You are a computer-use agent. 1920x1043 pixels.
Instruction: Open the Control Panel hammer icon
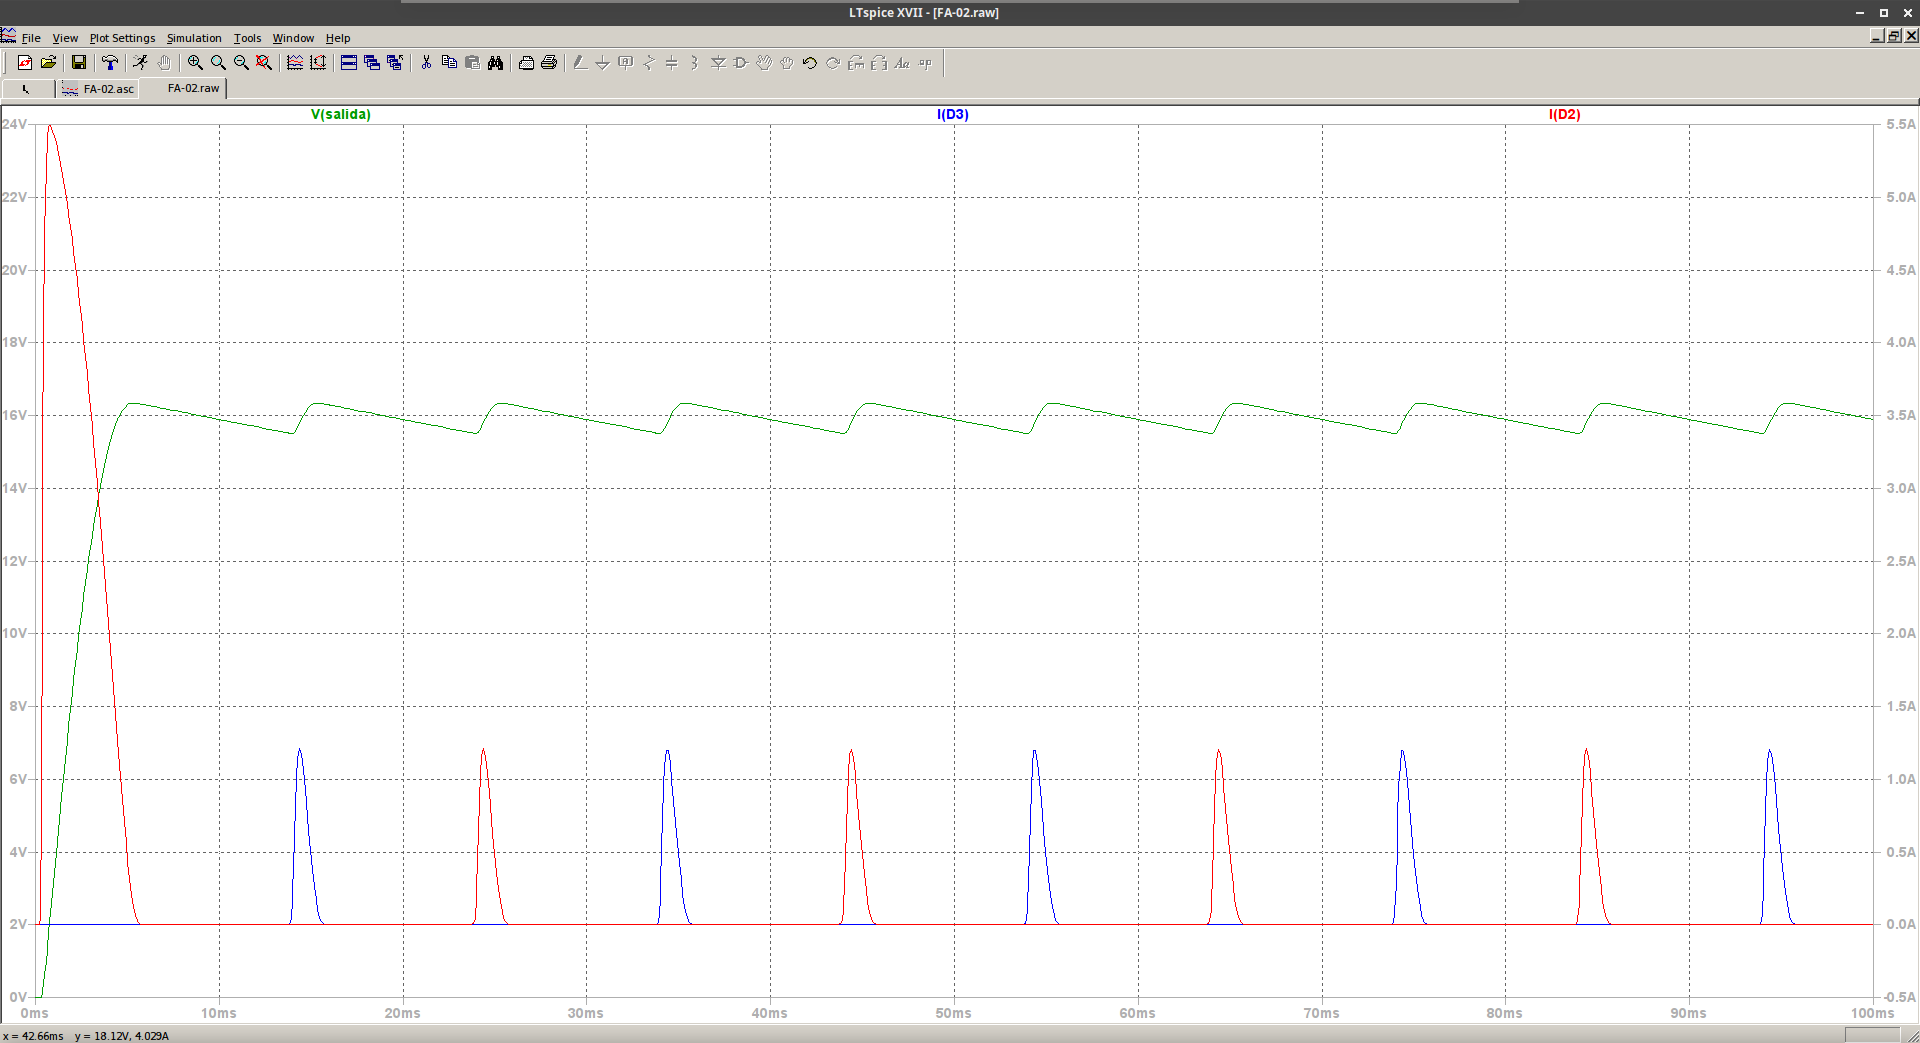tap(110, 63)
